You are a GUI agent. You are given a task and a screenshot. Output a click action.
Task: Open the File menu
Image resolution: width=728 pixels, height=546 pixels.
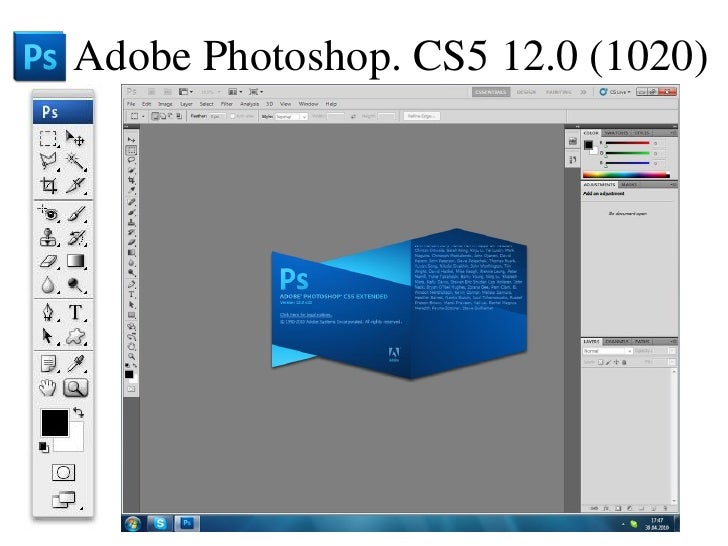(x=131, y=104)
